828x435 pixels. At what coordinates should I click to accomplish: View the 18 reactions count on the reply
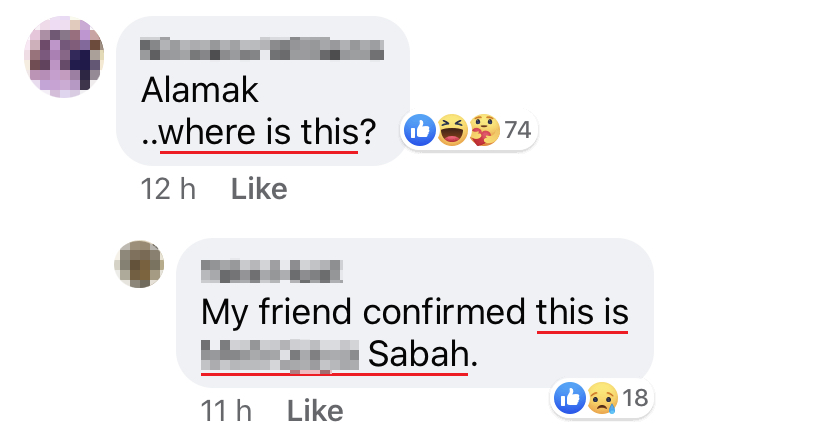pyautogui.click(x=635, y=398)
